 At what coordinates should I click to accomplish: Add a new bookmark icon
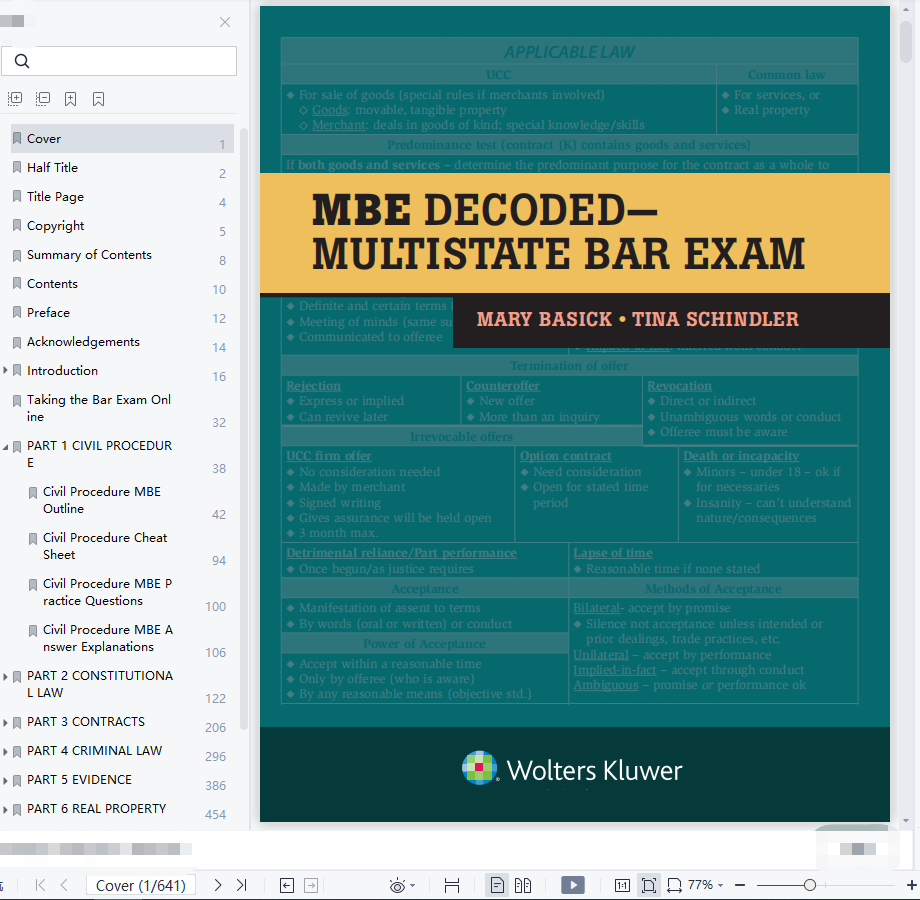pyautogui.click(x=70, y=99)
